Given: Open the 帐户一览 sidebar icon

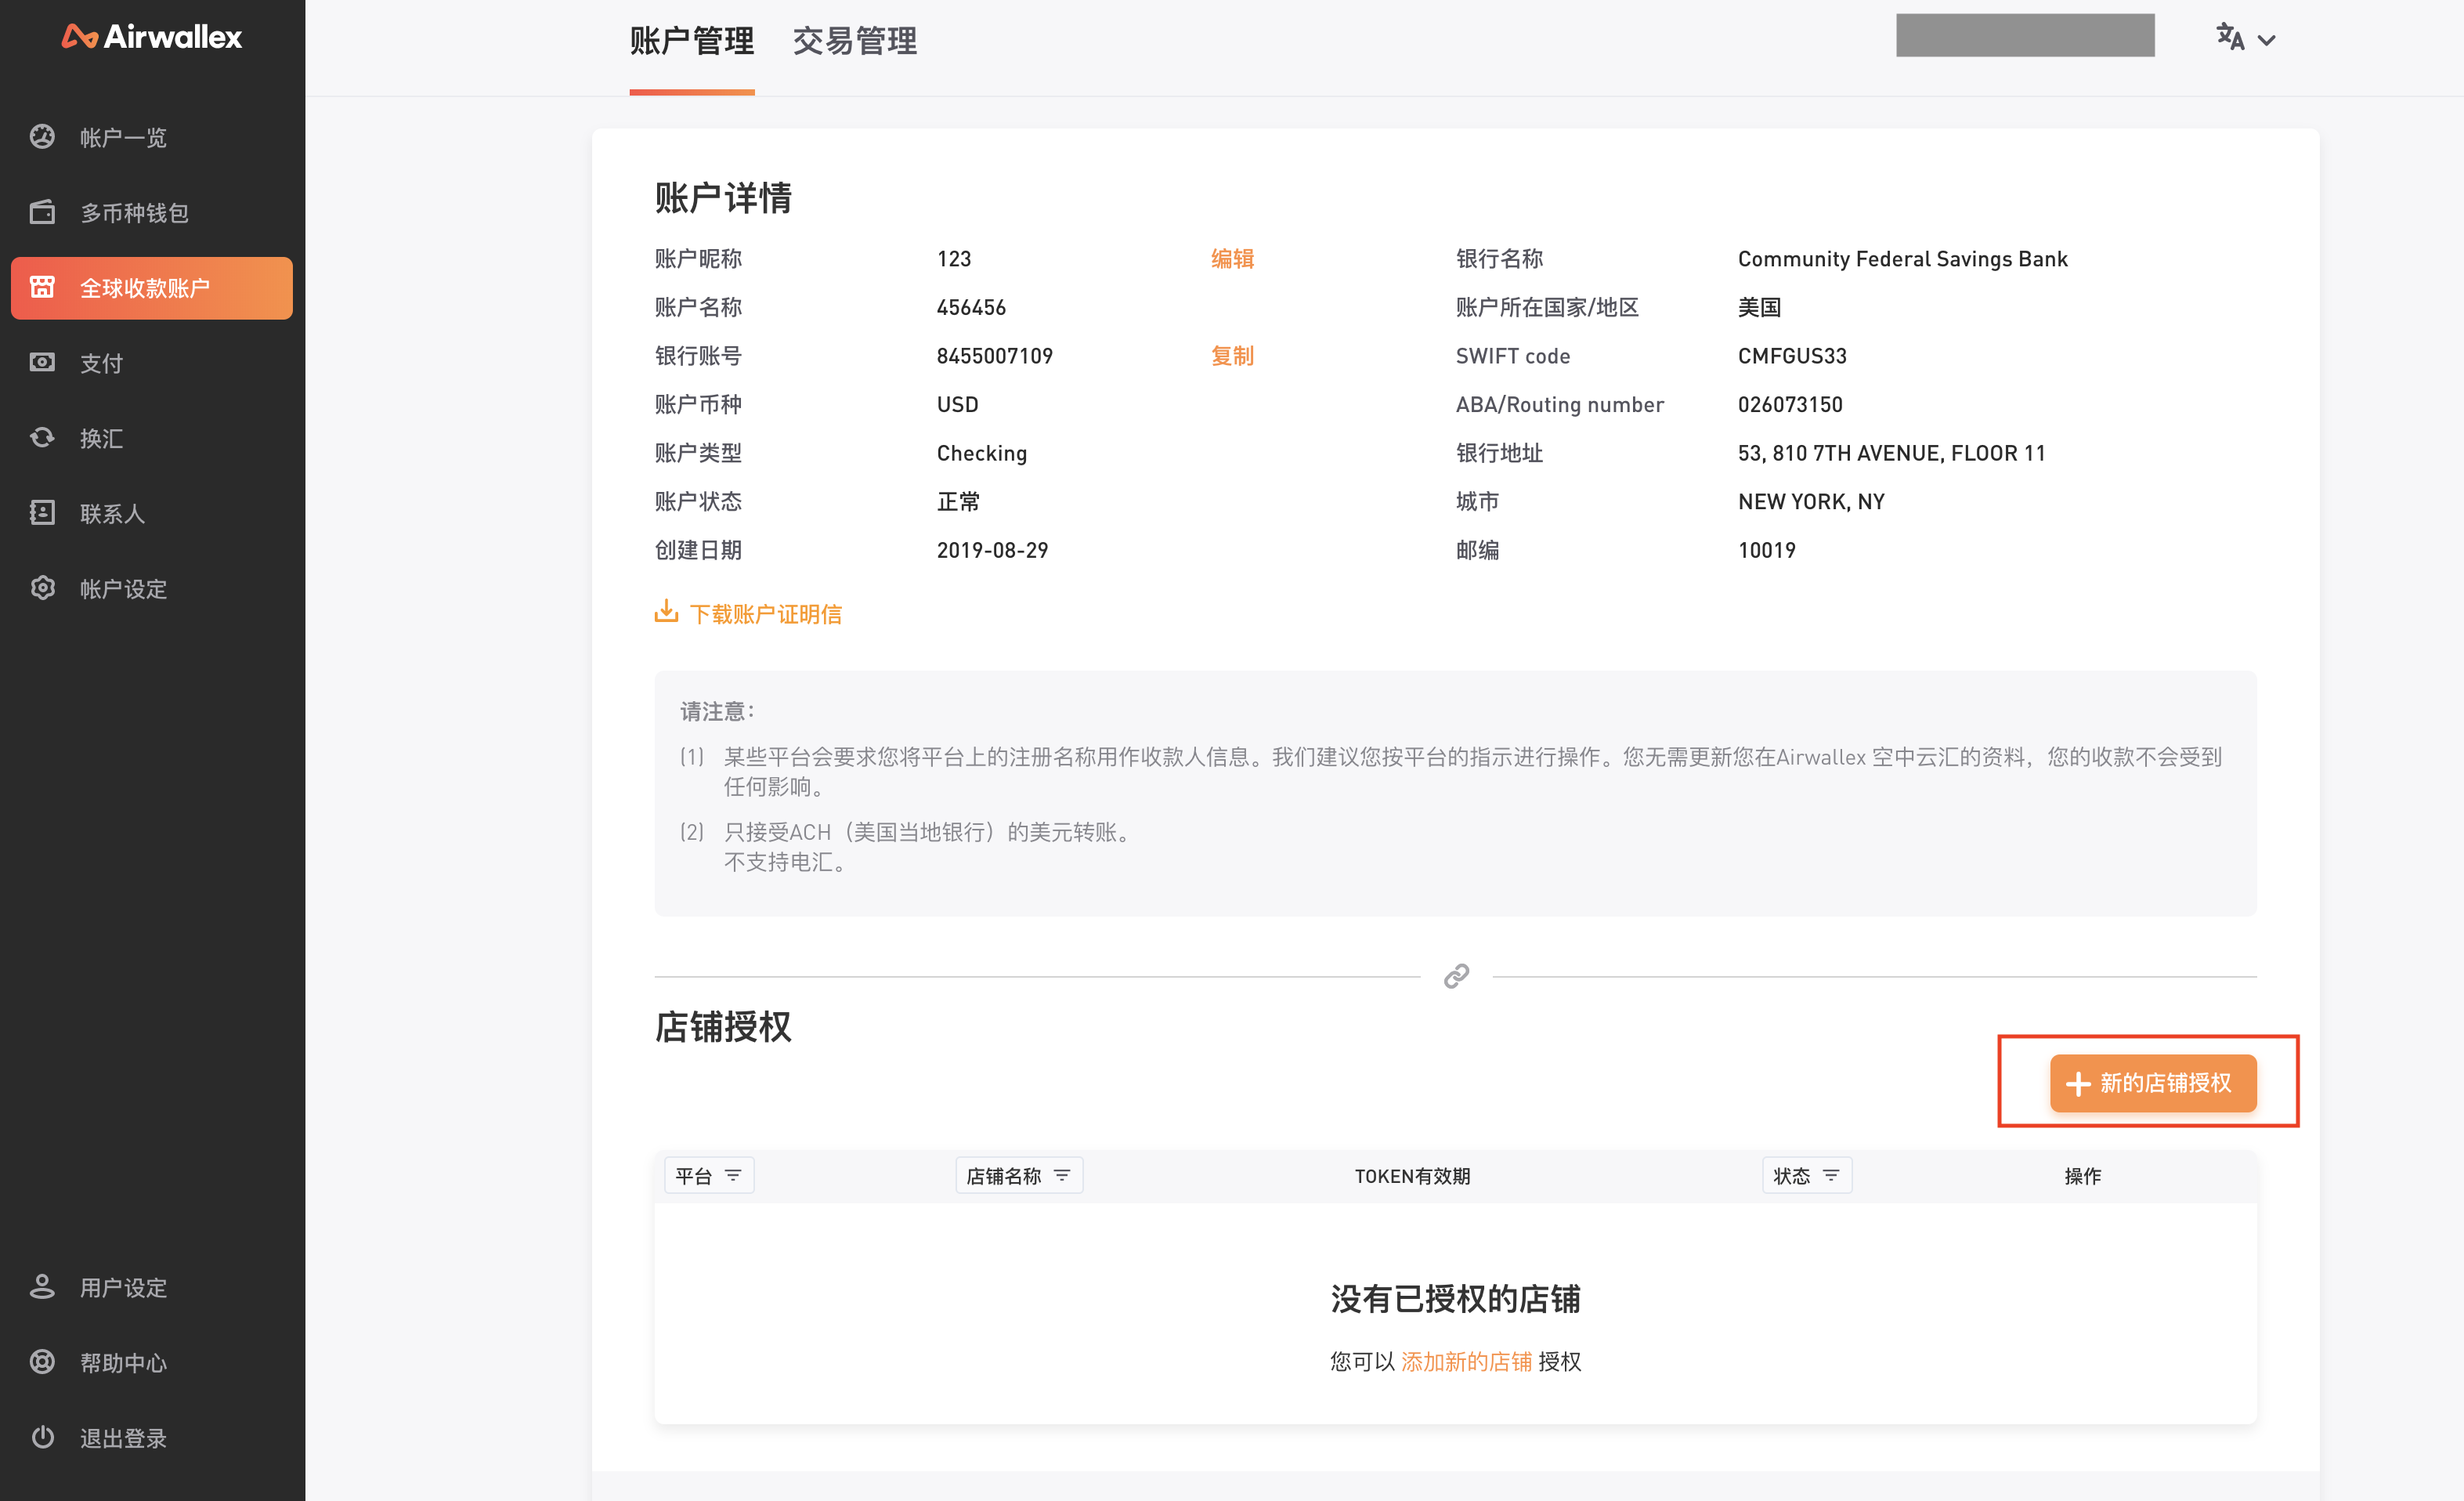Looking at the screenshot, I should coord(42,137).
